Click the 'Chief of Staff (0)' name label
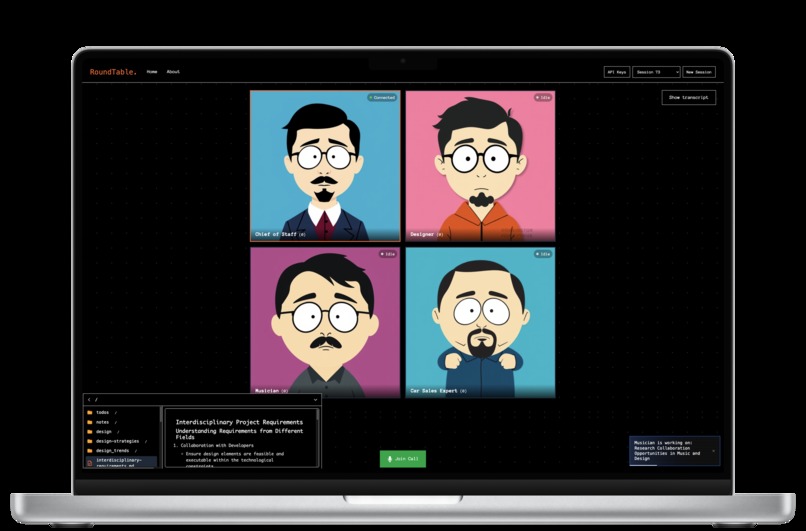This screenshot has height=531, width=806. click(280, 234)
